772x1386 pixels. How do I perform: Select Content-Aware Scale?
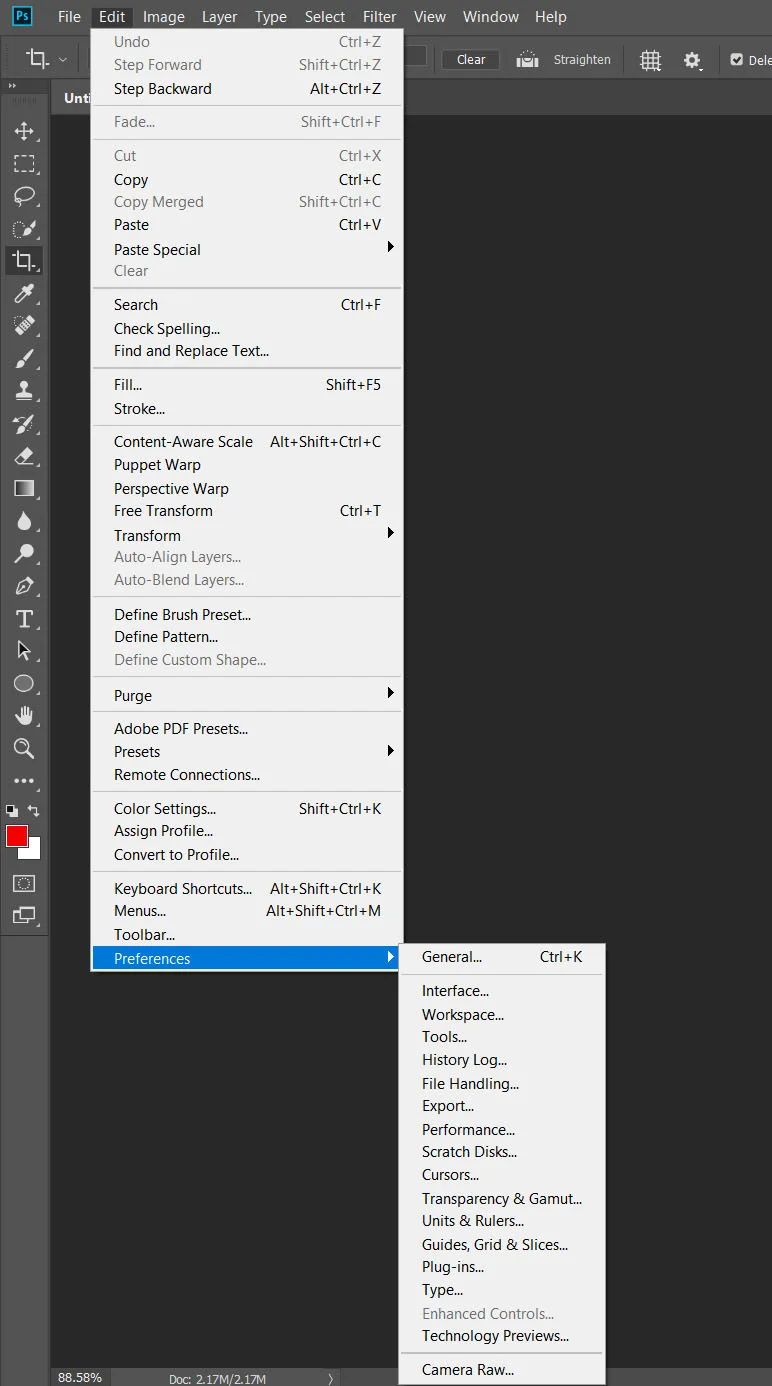click(x=248, y=441)
